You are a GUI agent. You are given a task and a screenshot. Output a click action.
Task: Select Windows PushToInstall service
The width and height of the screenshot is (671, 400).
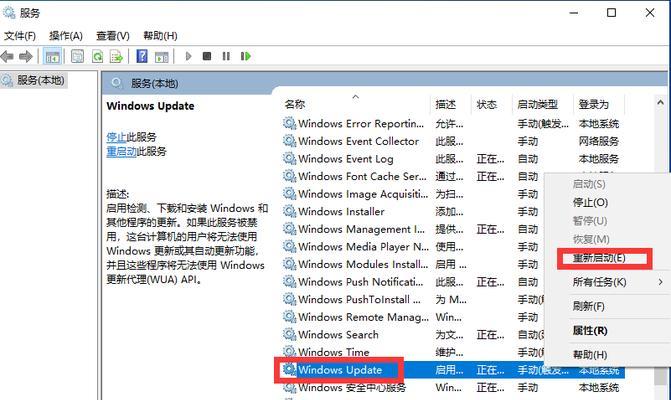click(x=413, y=299)
